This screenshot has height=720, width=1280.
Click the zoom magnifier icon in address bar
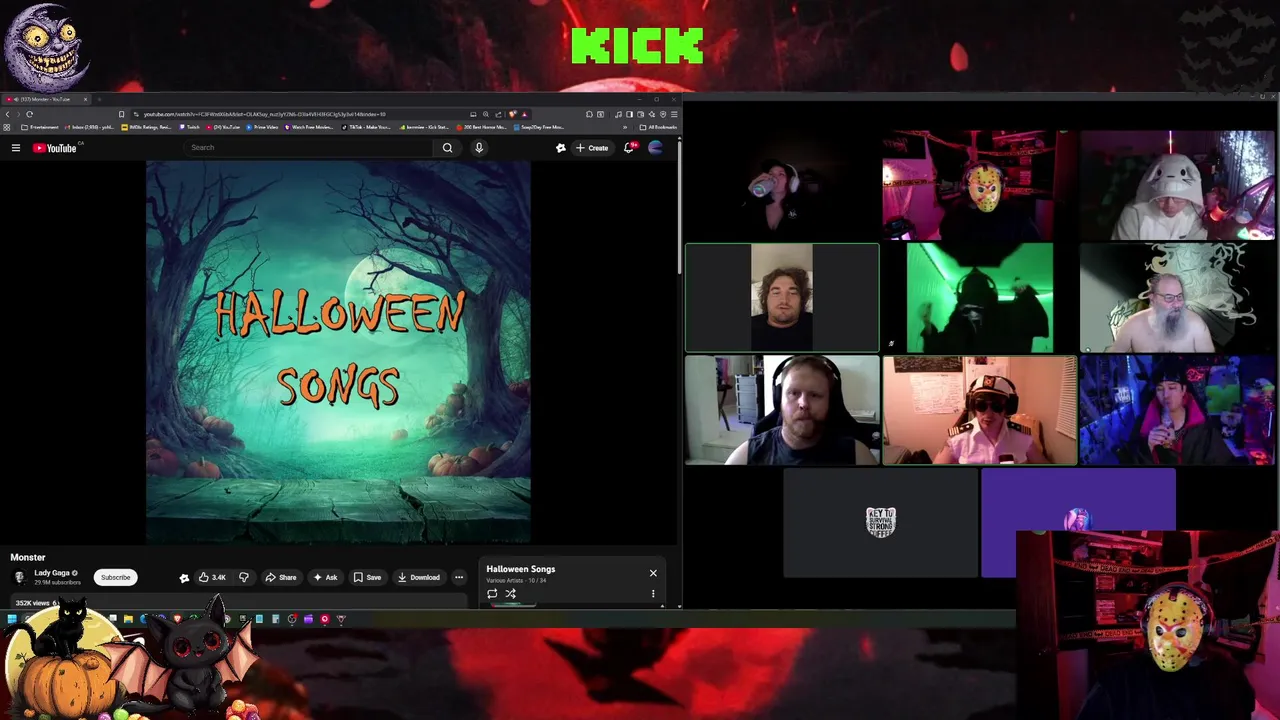[486, 114]
